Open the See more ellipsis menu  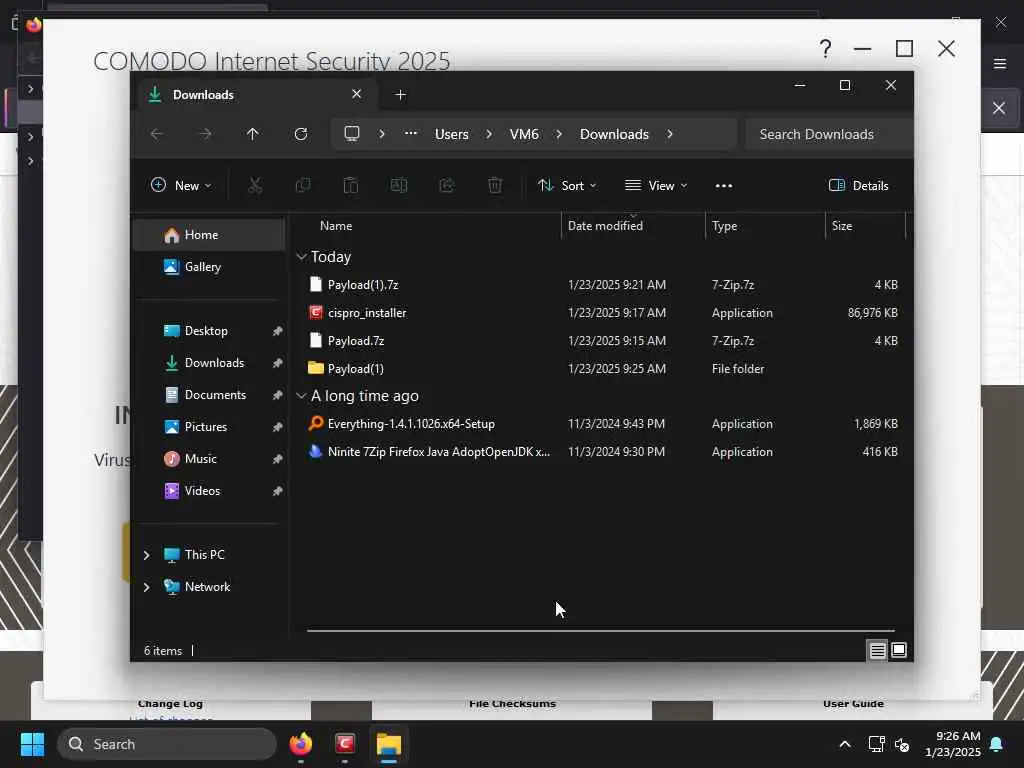pyautogui.click(x=724, y=185)
